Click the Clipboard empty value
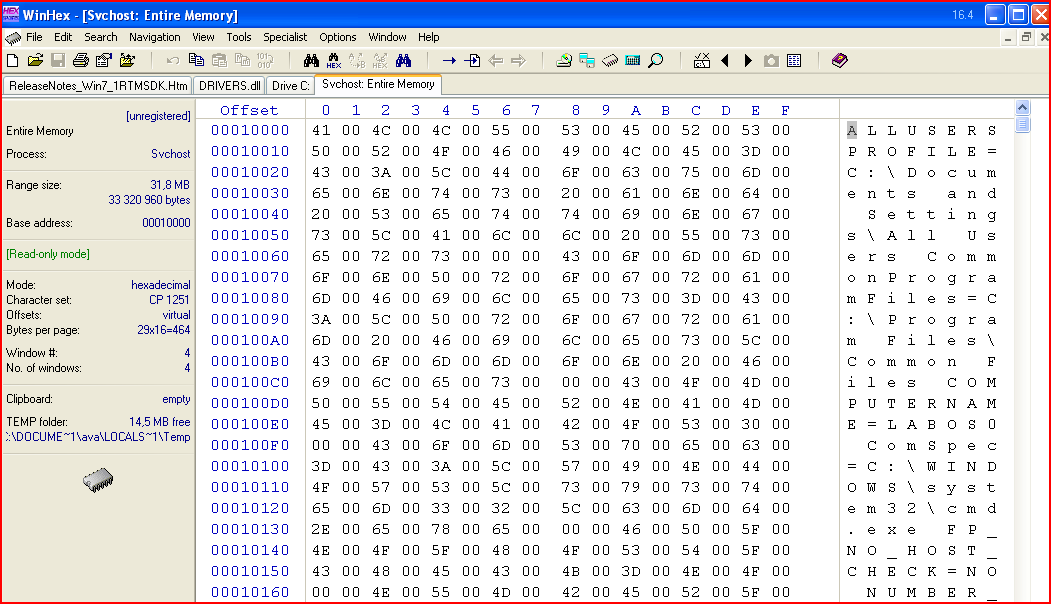This screenshot has width=1051, height=604. [176, 399]
